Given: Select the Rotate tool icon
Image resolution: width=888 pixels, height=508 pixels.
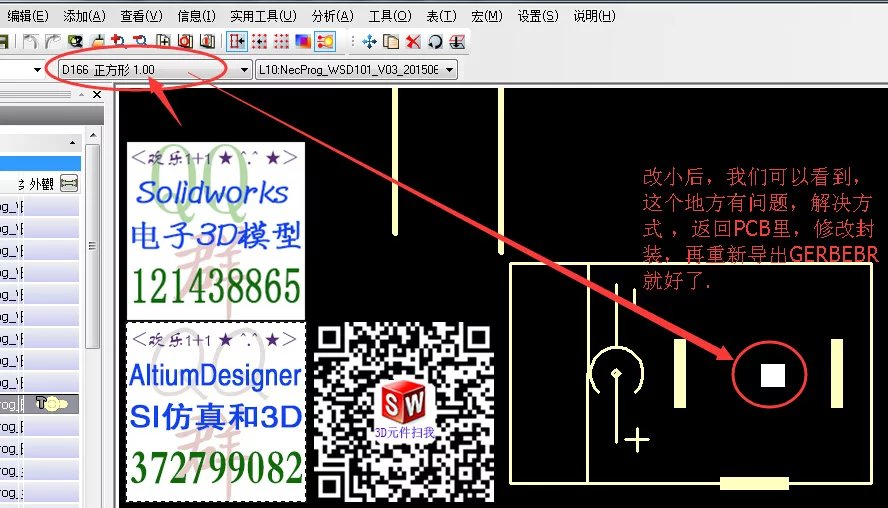Looking at the screenshot, I should pos(435,41).
